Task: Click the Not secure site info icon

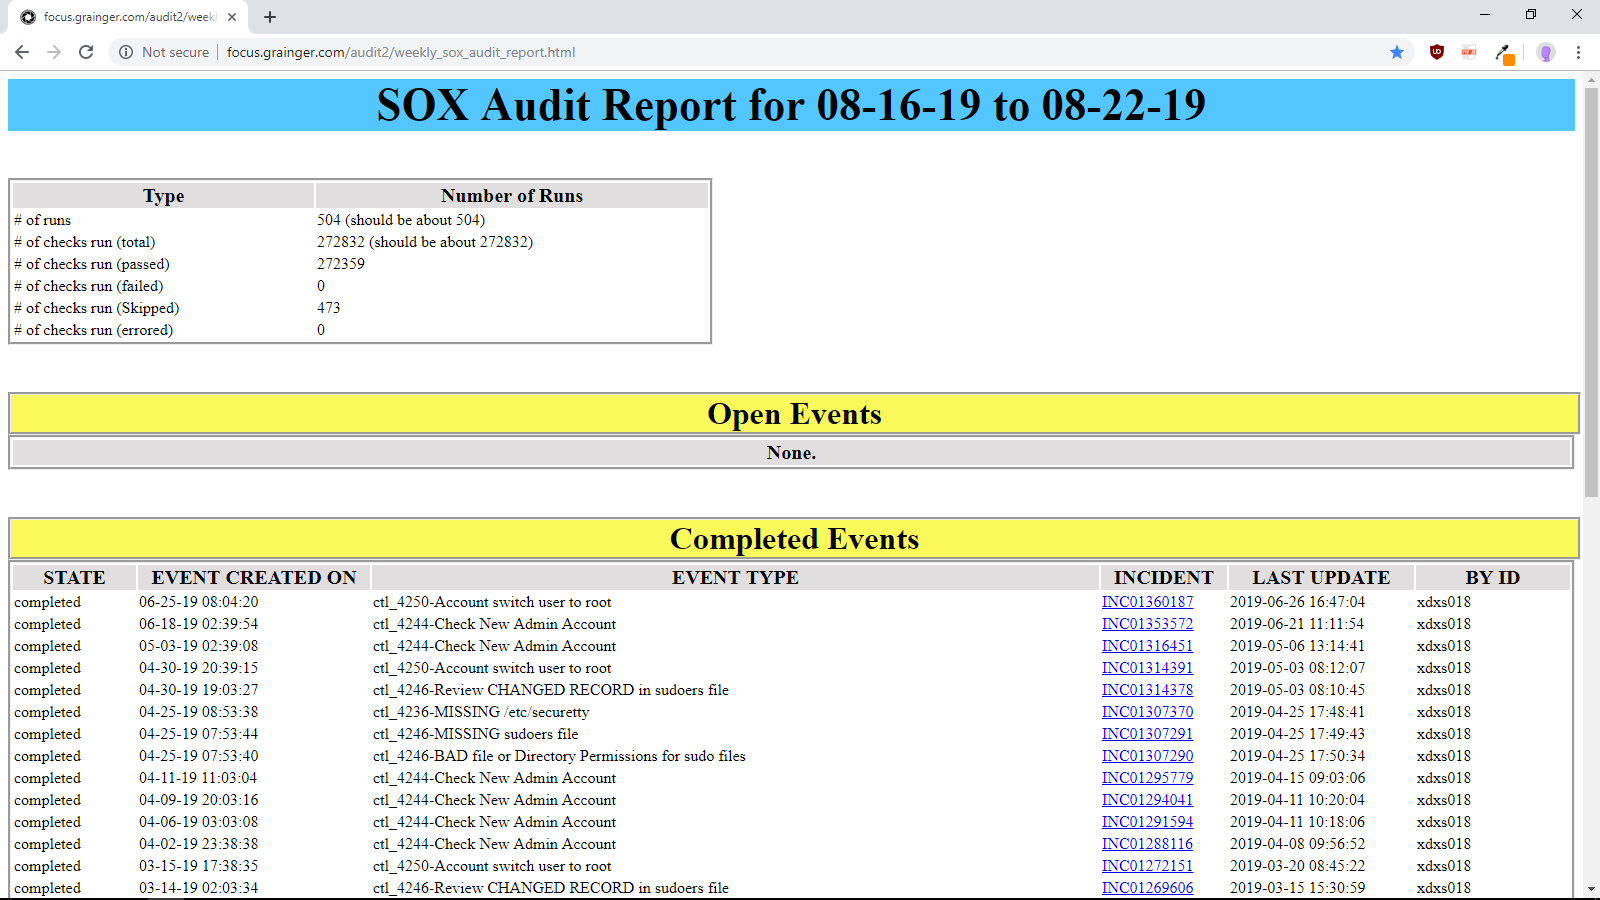Action: click(126, 52)
